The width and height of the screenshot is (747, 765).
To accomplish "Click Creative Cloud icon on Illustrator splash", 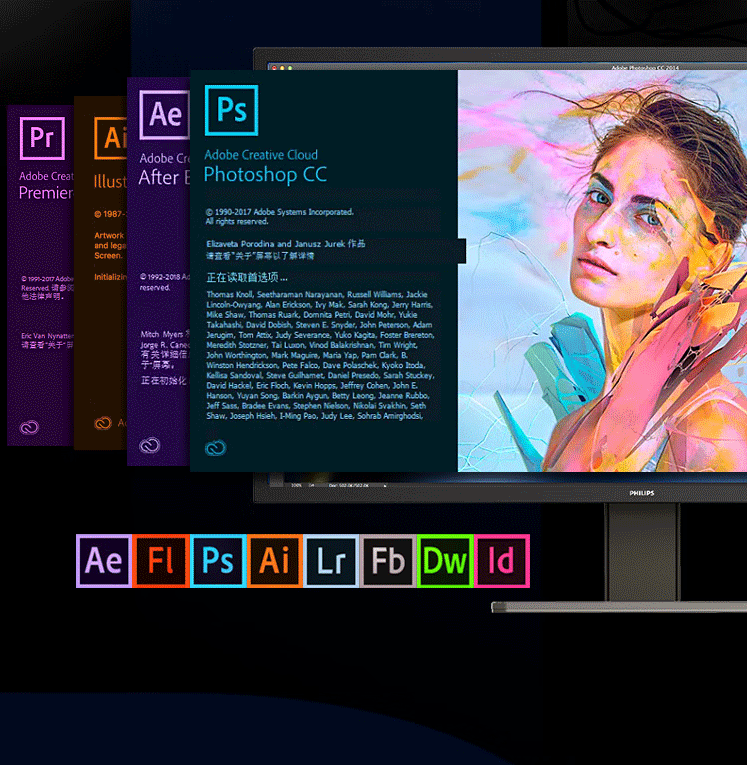I will coord(103,423).
